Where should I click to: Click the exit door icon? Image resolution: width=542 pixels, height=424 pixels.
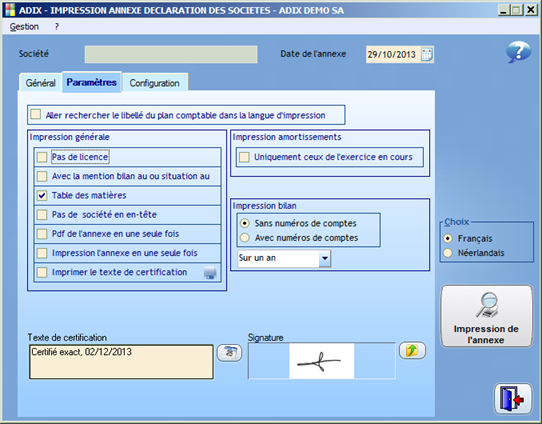coord(513,399)
